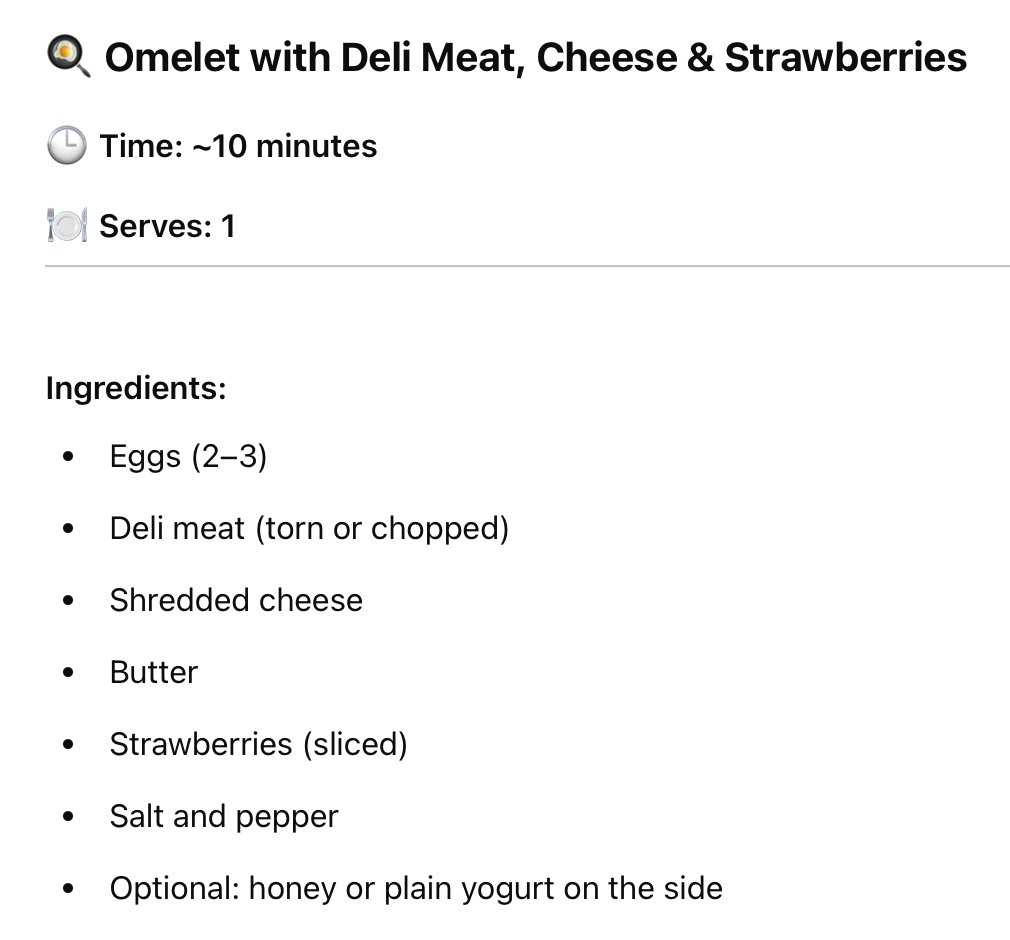Click the Time: ~10 minutes line
This screenshot has width=1010, height=940.
[x=238, y=146]
